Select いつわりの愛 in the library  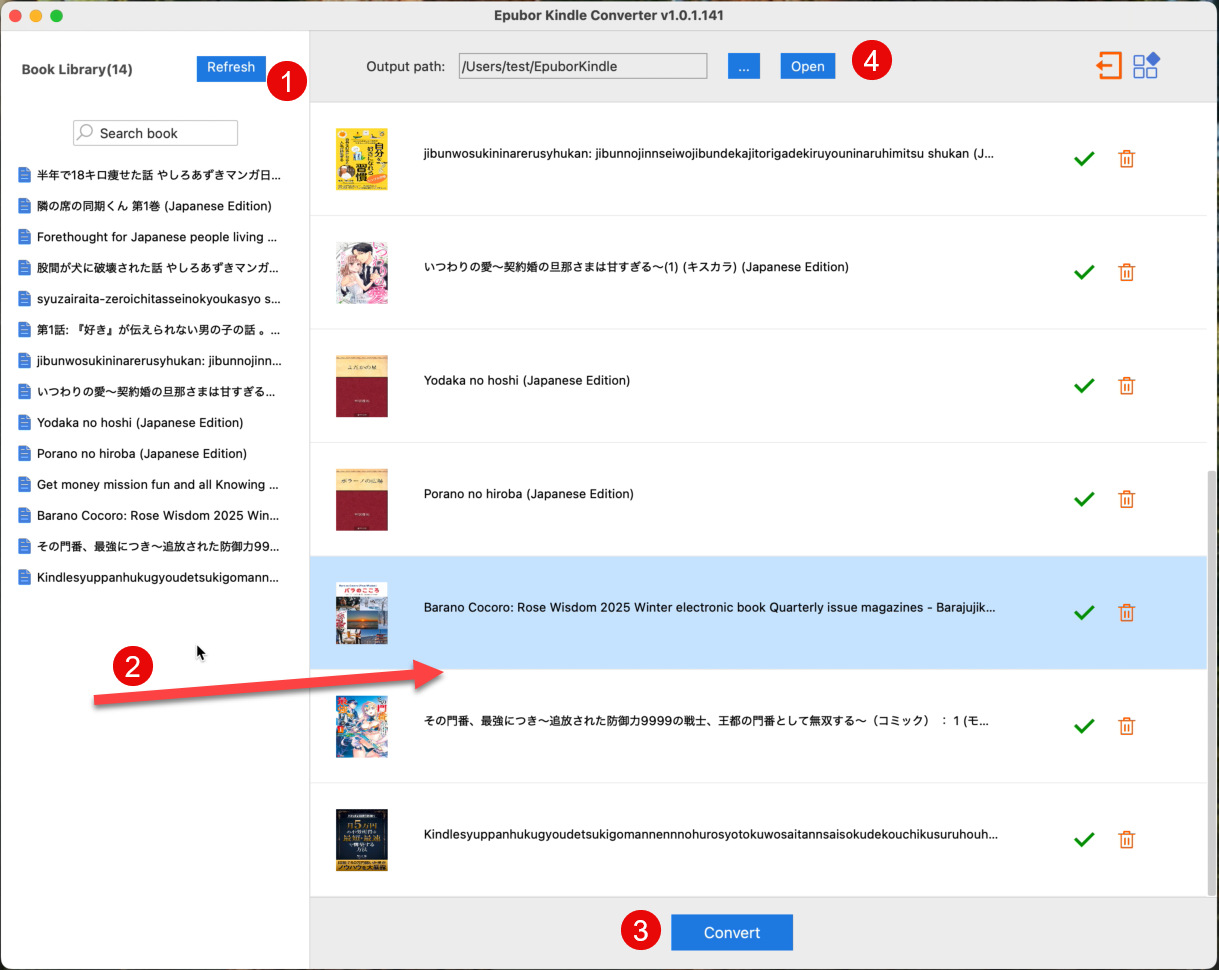point(156,391)
